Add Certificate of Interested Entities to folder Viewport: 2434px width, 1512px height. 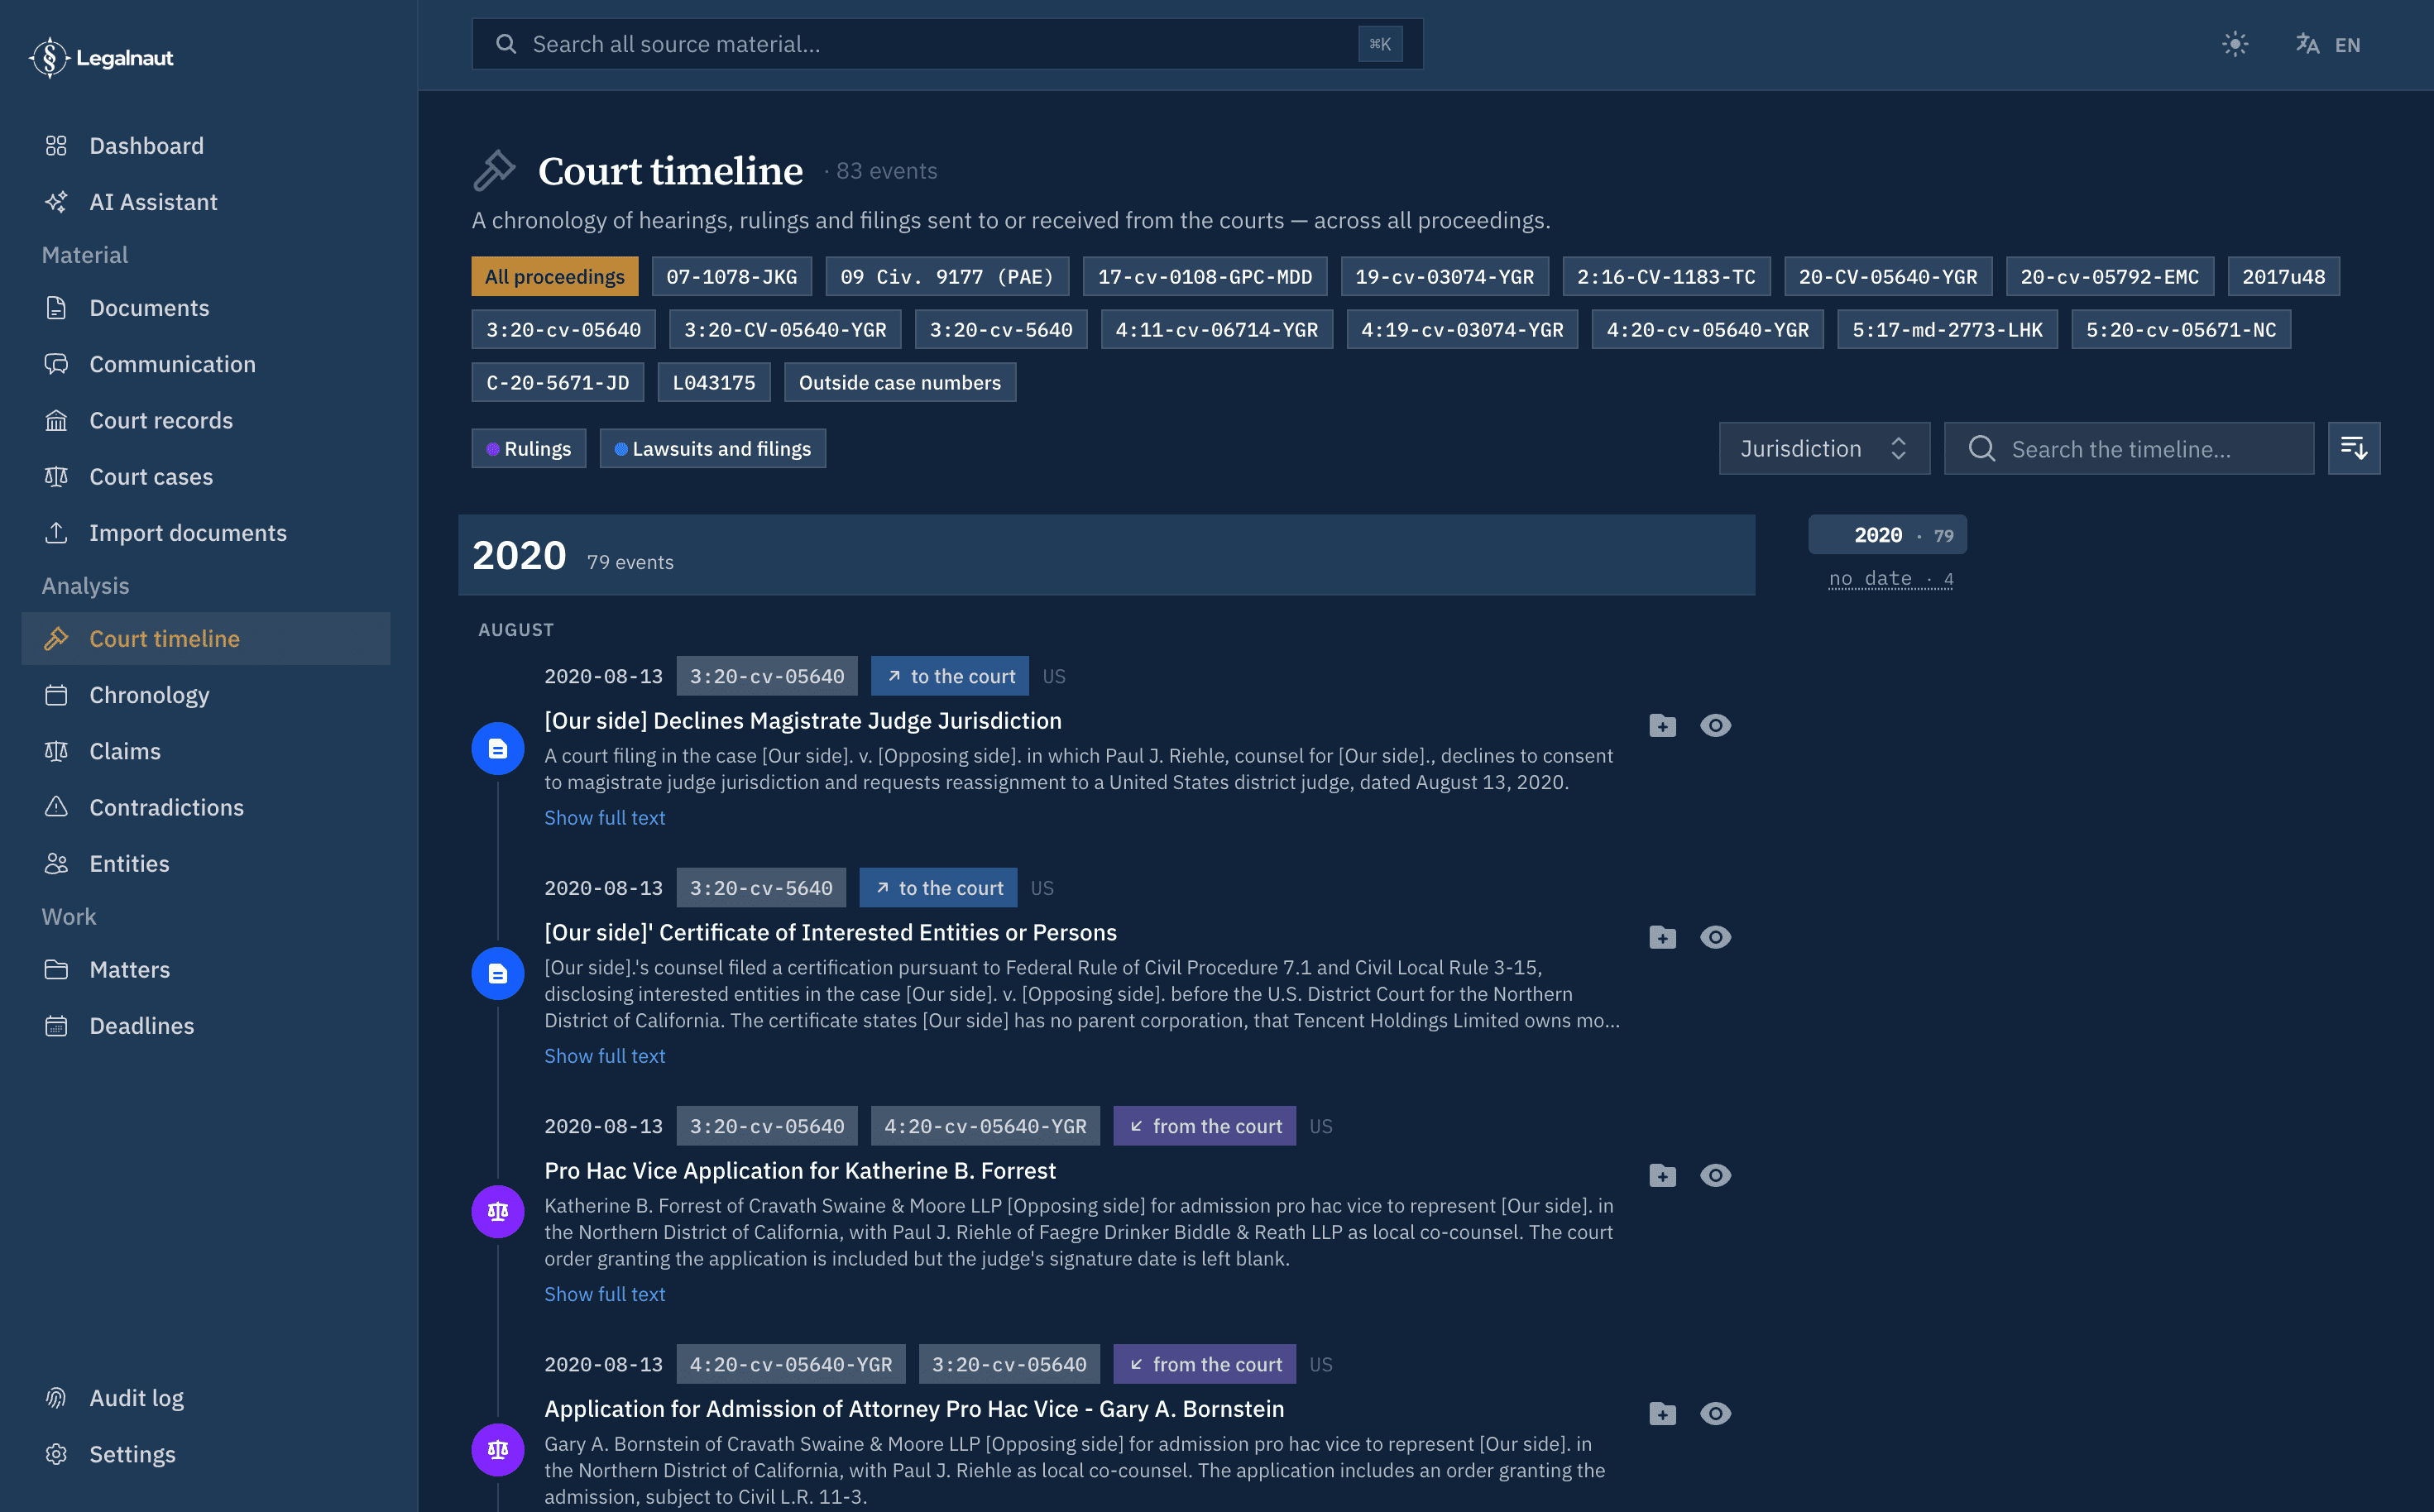[x=1662, y=937]
